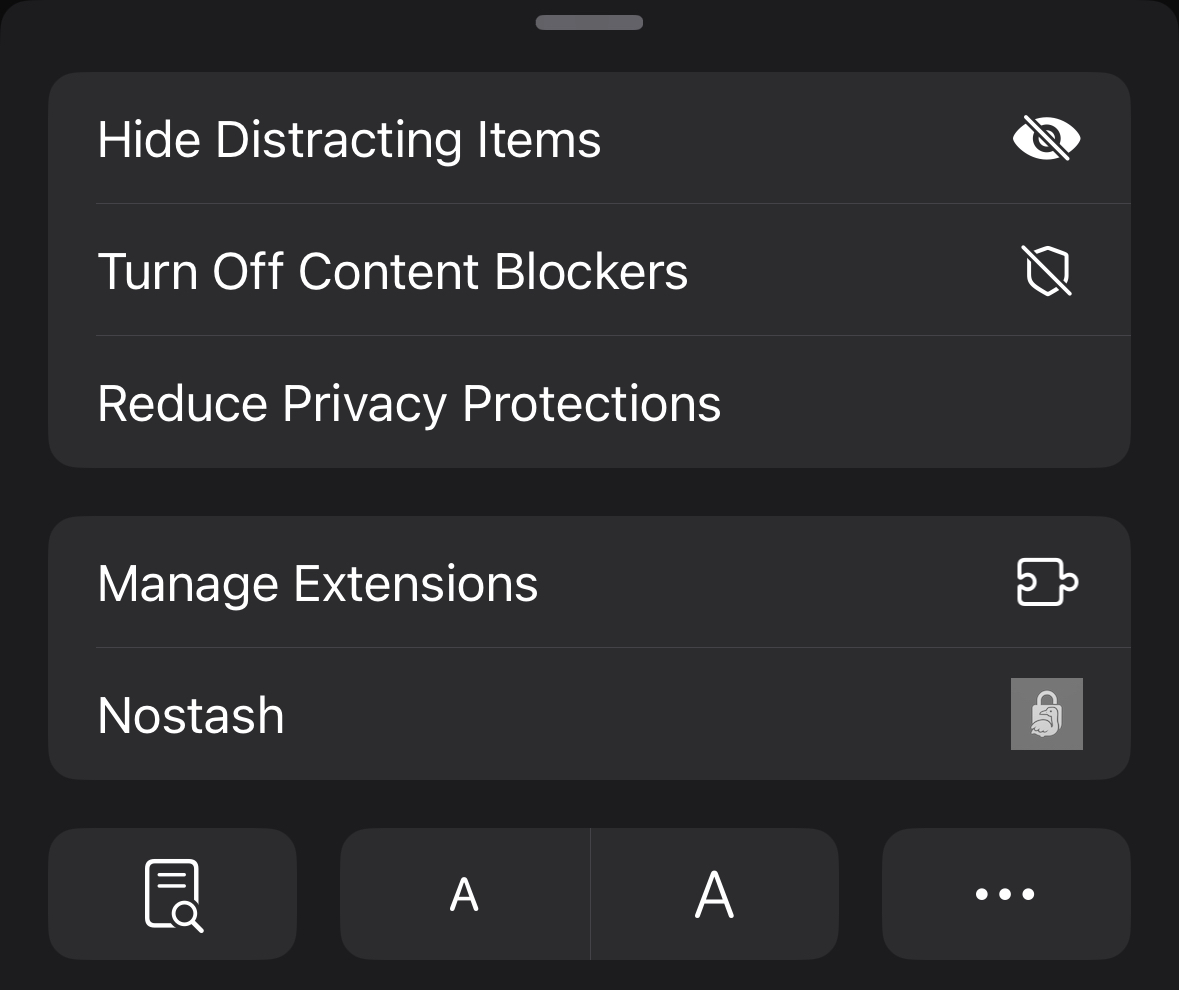Open the Manage Extensions label
1179x990 pixels.
pyautogui.click(x=318, y=583)
